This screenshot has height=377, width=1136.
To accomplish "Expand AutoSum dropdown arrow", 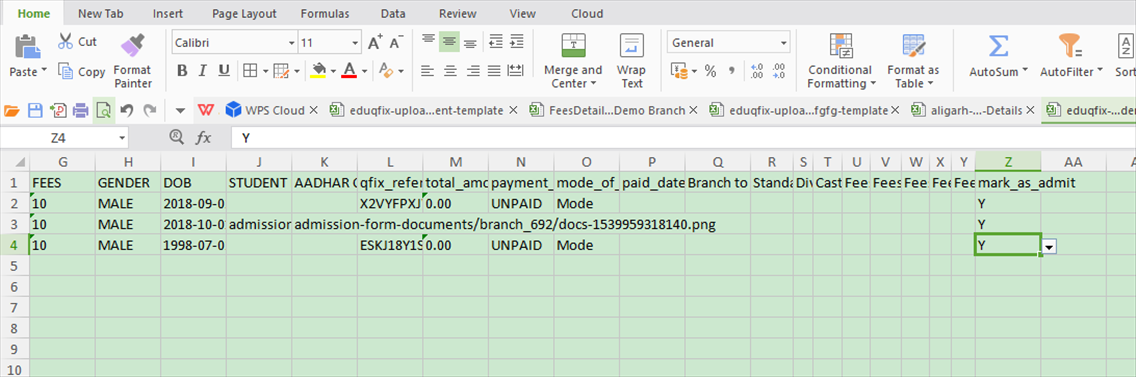I will point(1025,71).
